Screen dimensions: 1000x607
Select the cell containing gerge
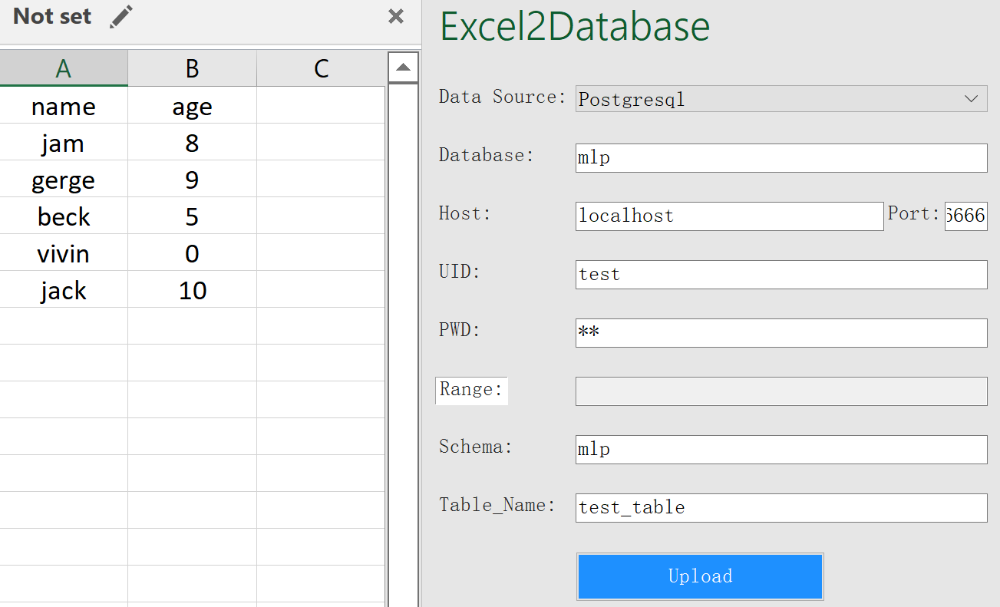(x=63, y=179)
